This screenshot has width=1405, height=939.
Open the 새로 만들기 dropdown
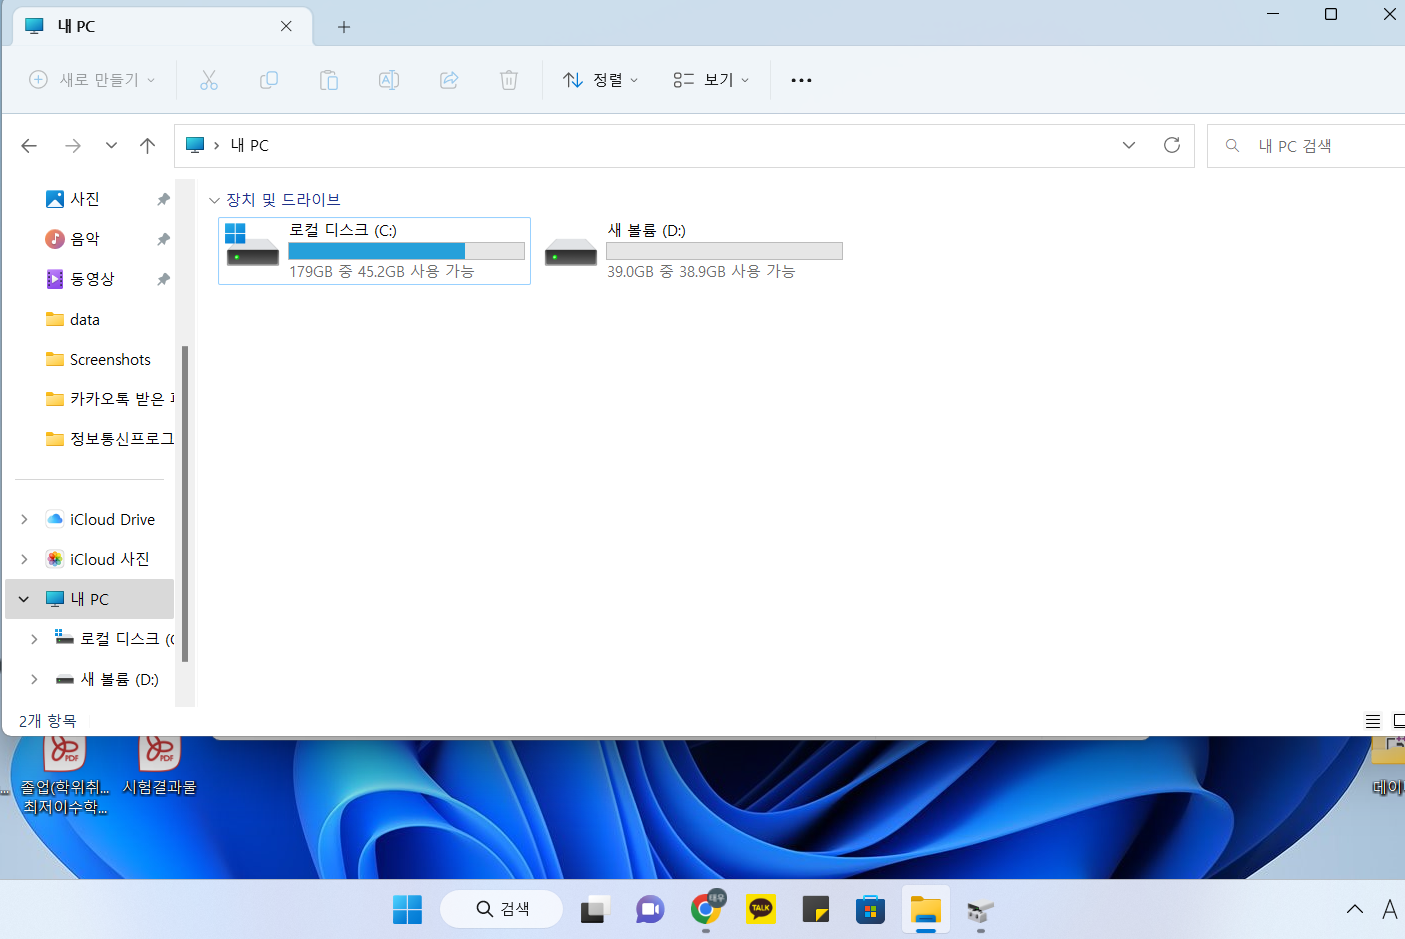click(92, 80)
